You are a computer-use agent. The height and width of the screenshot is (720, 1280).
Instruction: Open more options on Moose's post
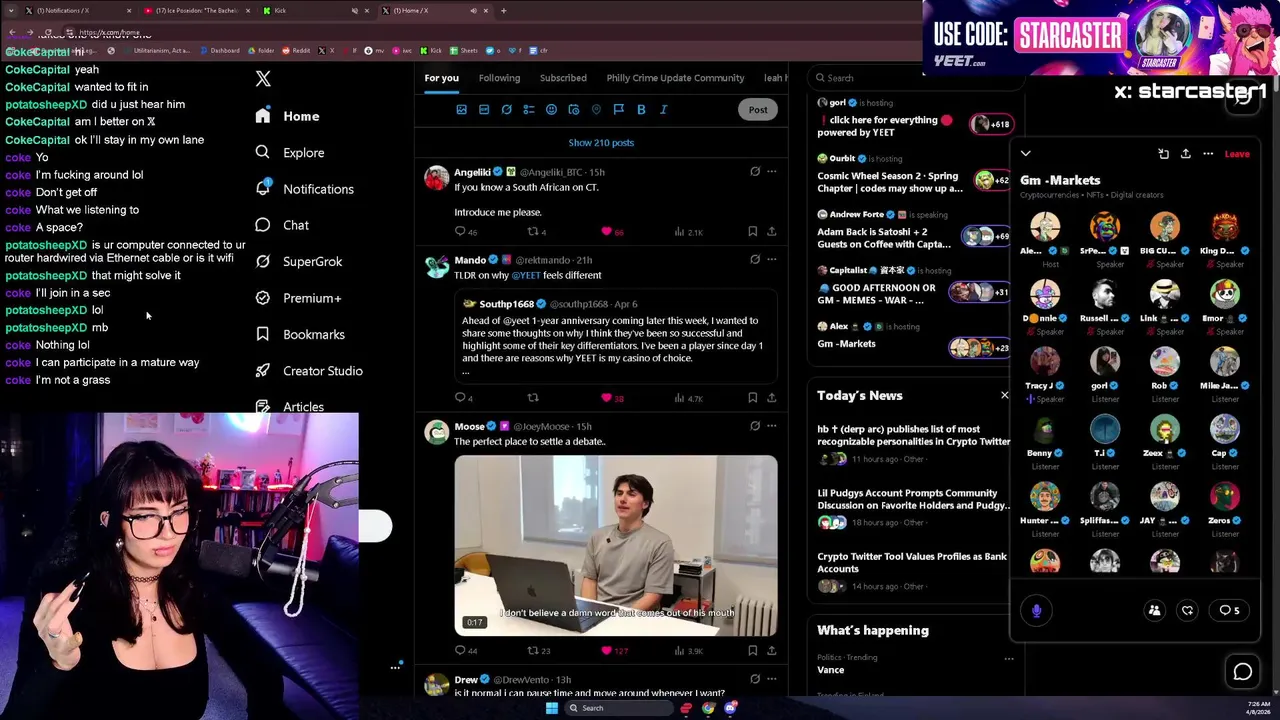[772, 426]
